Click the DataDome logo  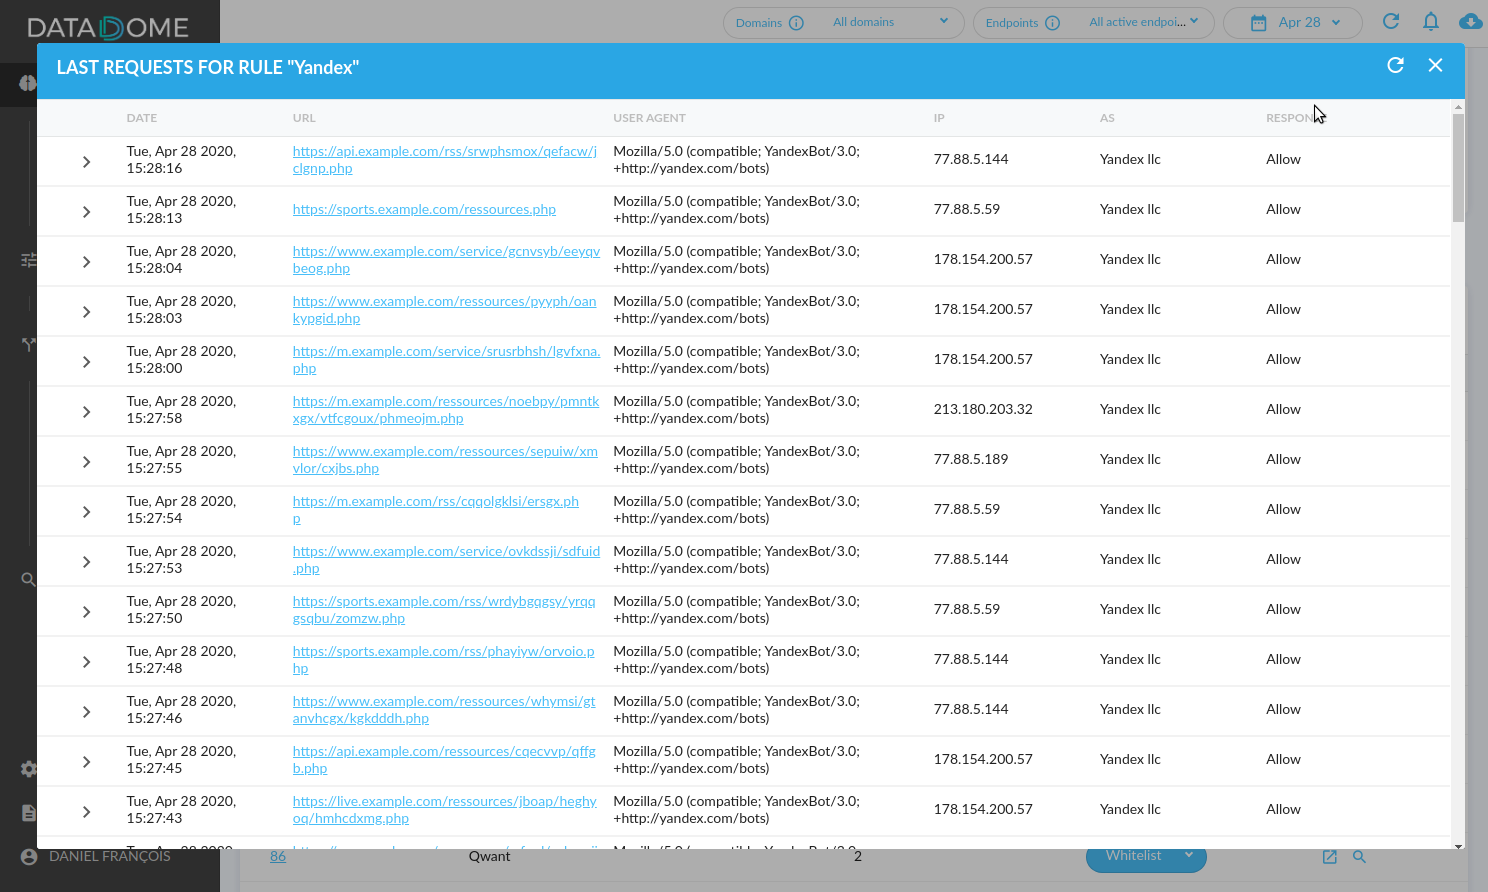tap(108, 28)
